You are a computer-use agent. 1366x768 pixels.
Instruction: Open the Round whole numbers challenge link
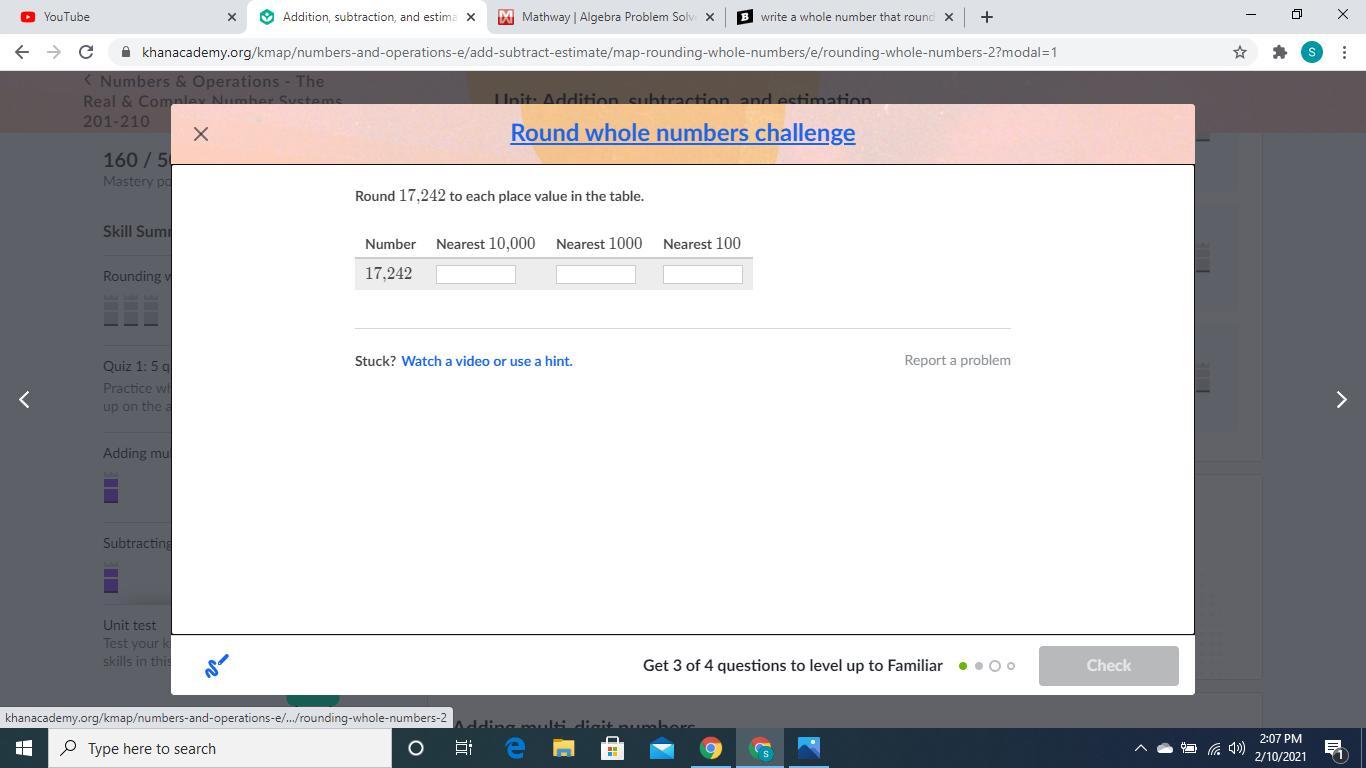[x=683, y=133]
